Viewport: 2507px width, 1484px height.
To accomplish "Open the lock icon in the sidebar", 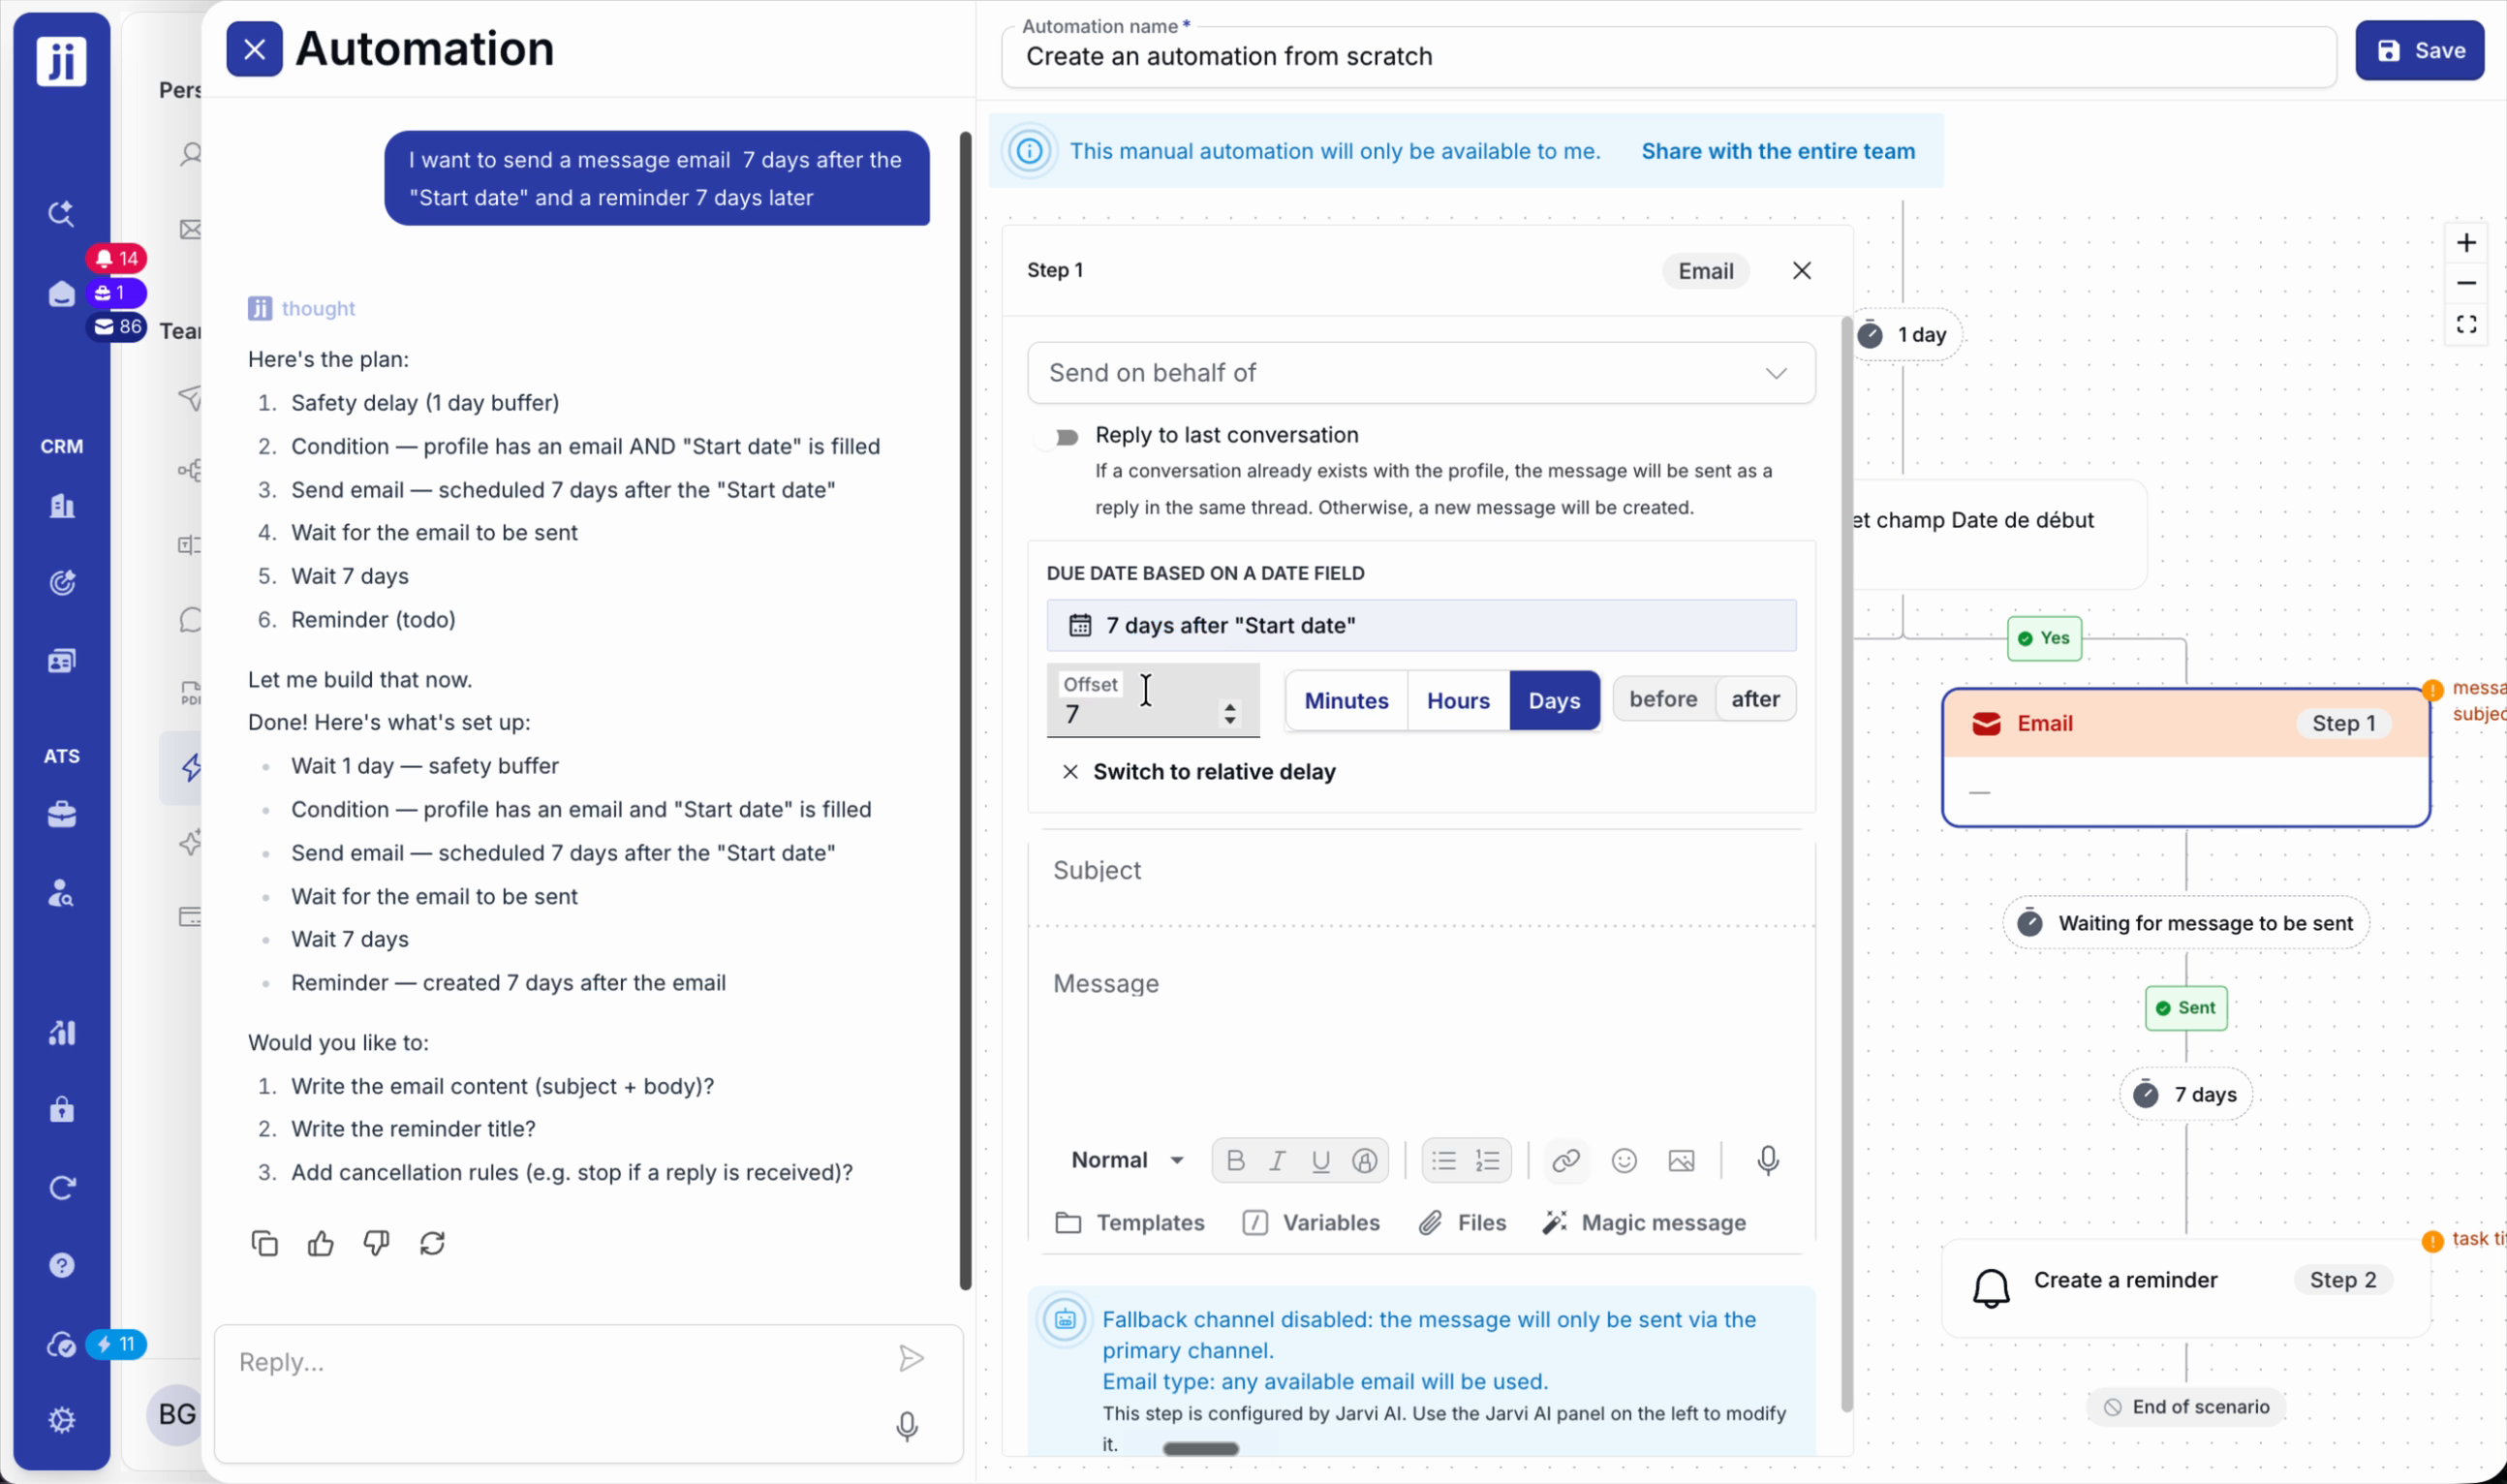I will 62,1110.
